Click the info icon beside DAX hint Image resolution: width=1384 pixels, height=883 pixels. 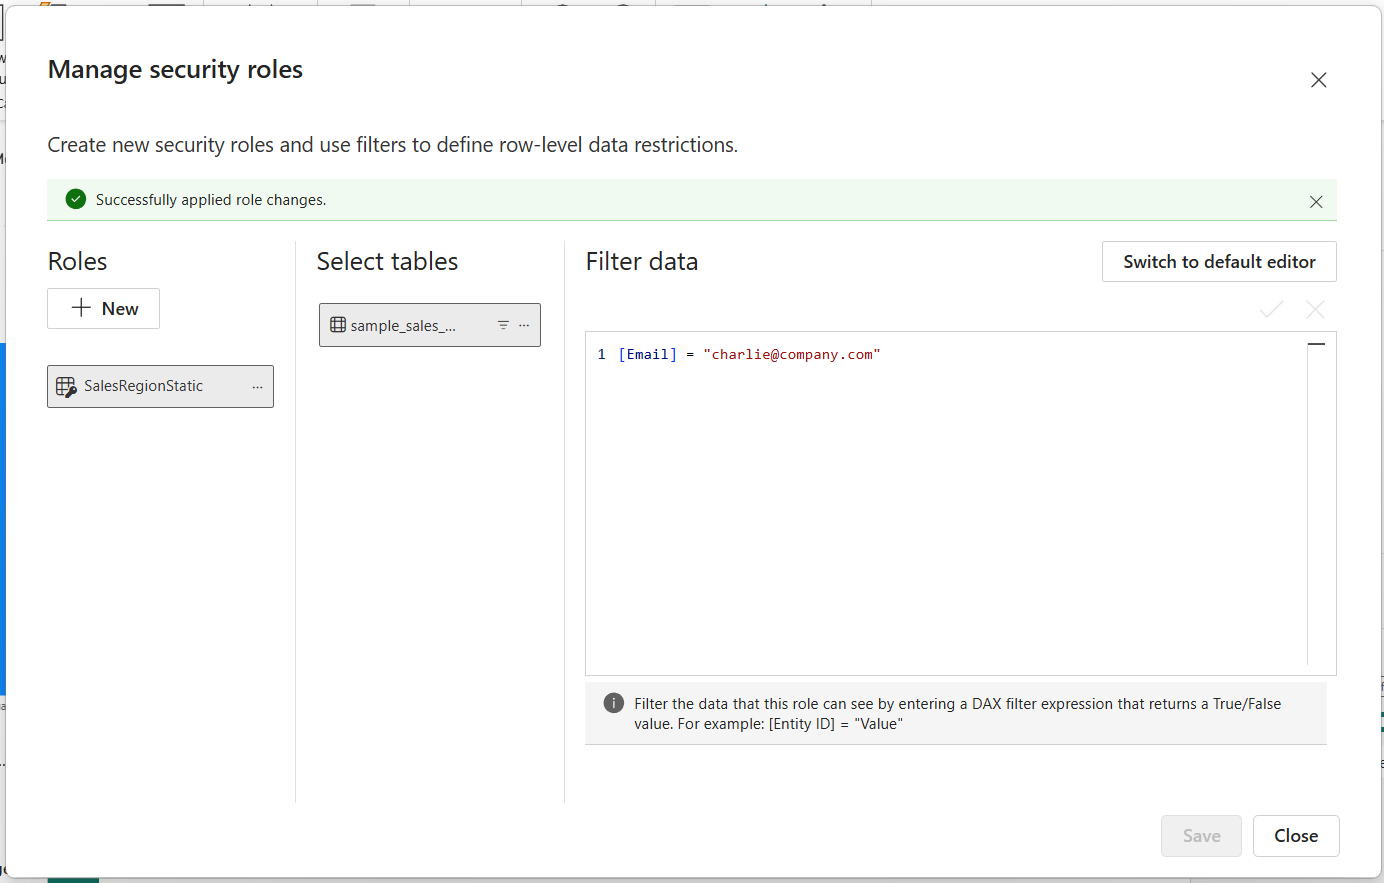pyautogui.click(x=614, y=703)
